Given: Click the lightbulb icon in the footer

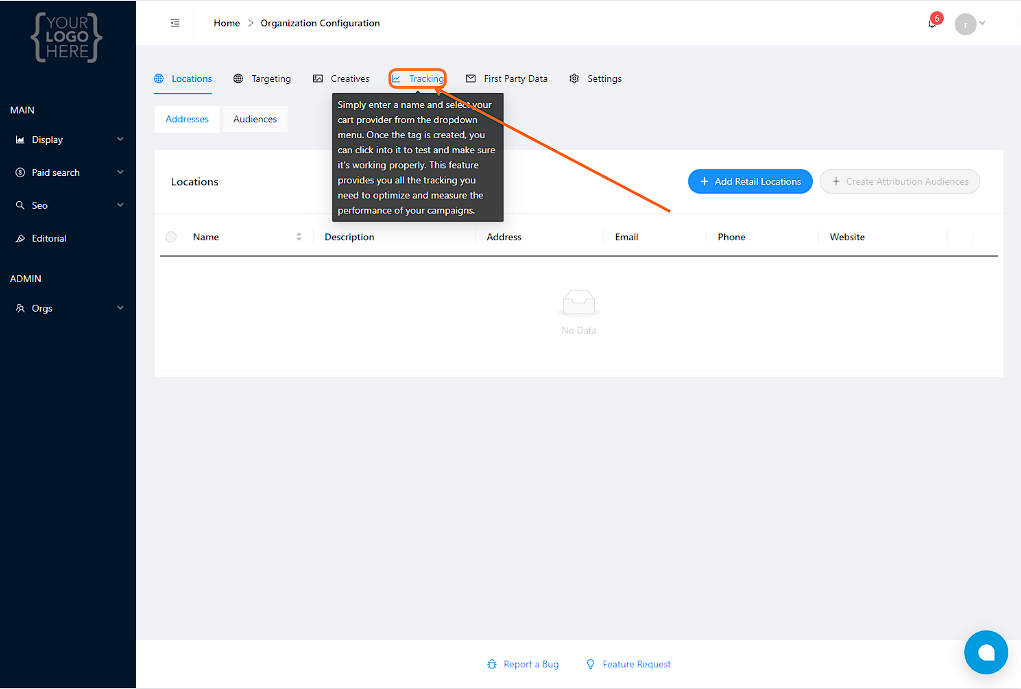Looking at the screenshot, I should click(591, 664).
